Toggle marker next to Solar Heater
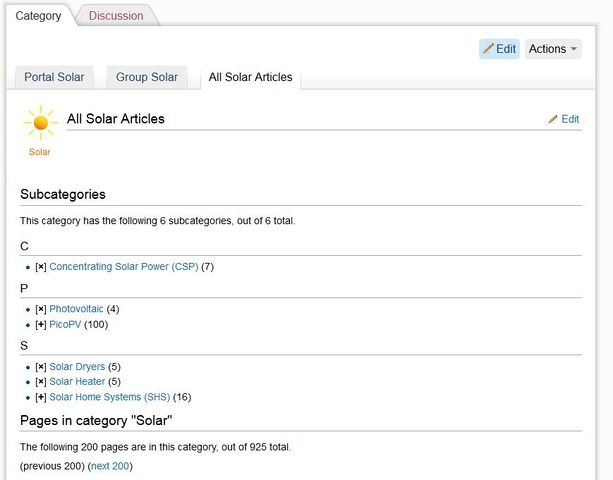This screenshot has width=613, height=480. tap(41, 382)
